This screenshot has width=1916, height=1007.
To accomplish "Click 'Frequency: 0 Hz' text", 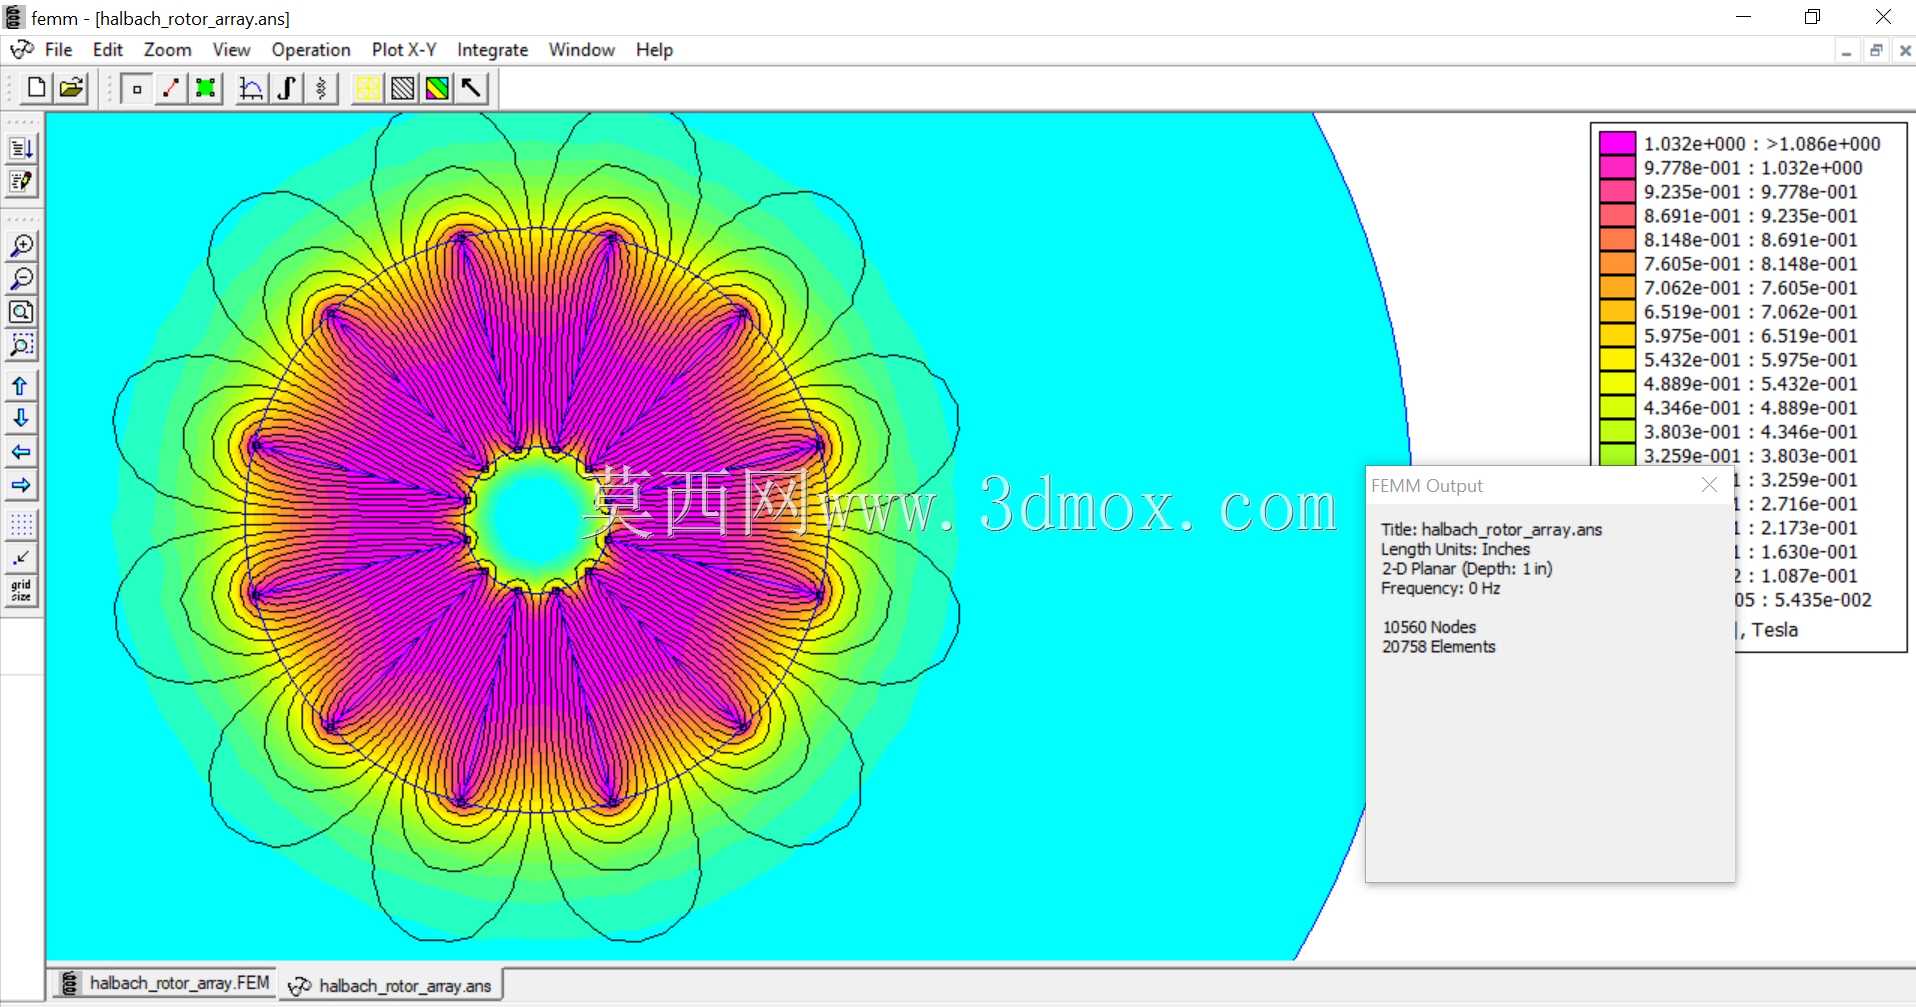I will [x=1440, y=588].
